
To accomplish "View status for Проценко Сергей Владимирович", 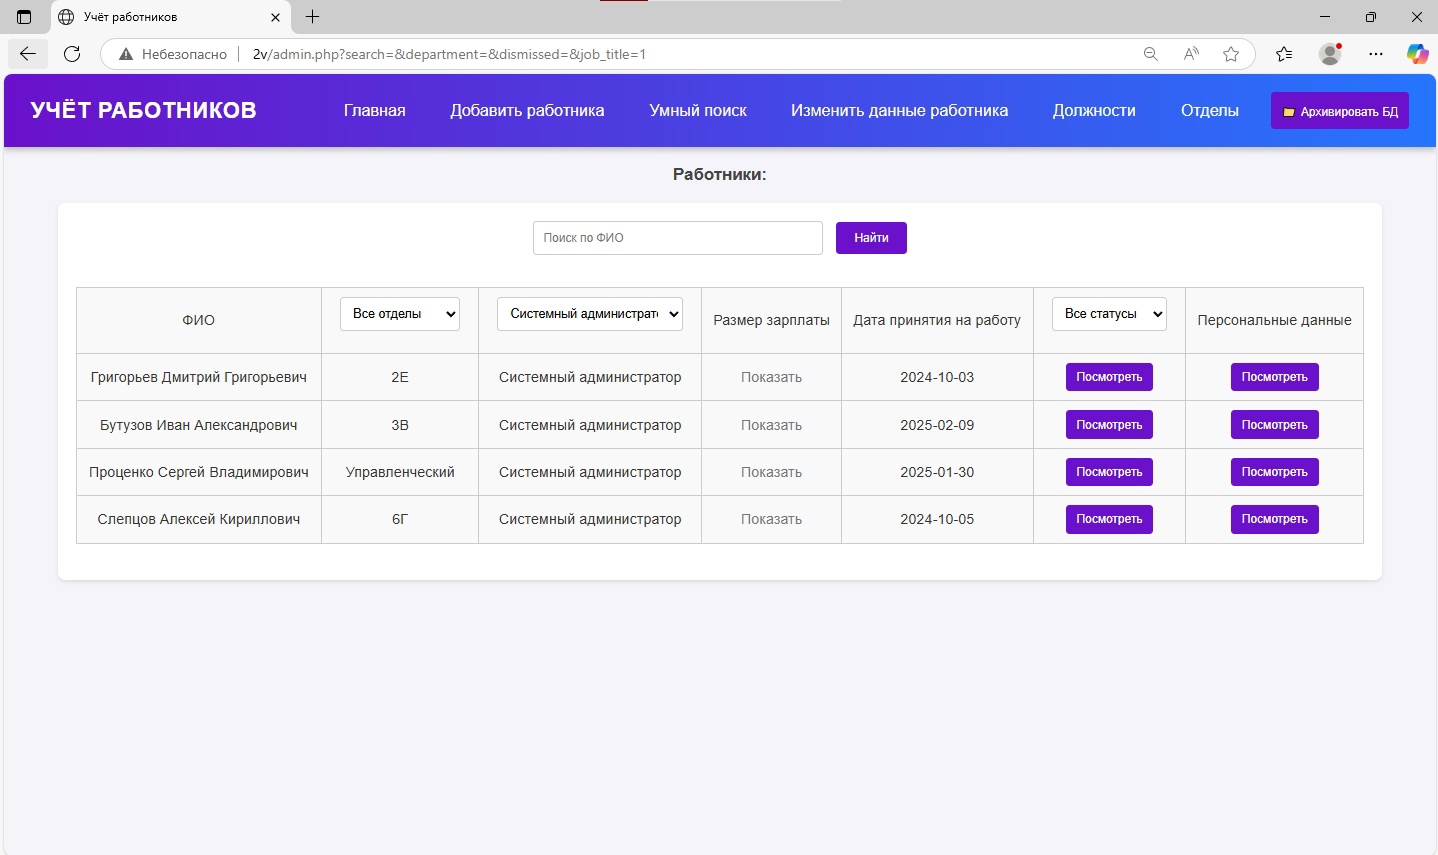I will coord(1109,472).
